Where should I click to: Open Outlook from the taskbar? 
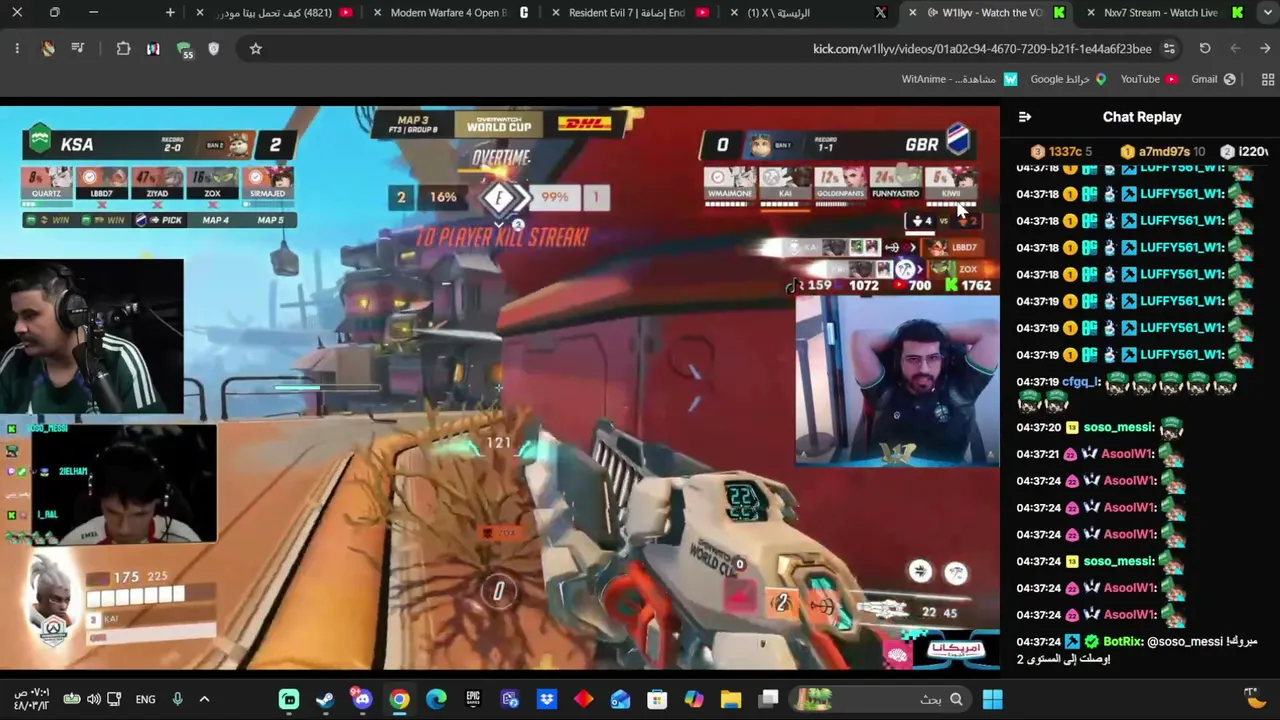point(620,699)
